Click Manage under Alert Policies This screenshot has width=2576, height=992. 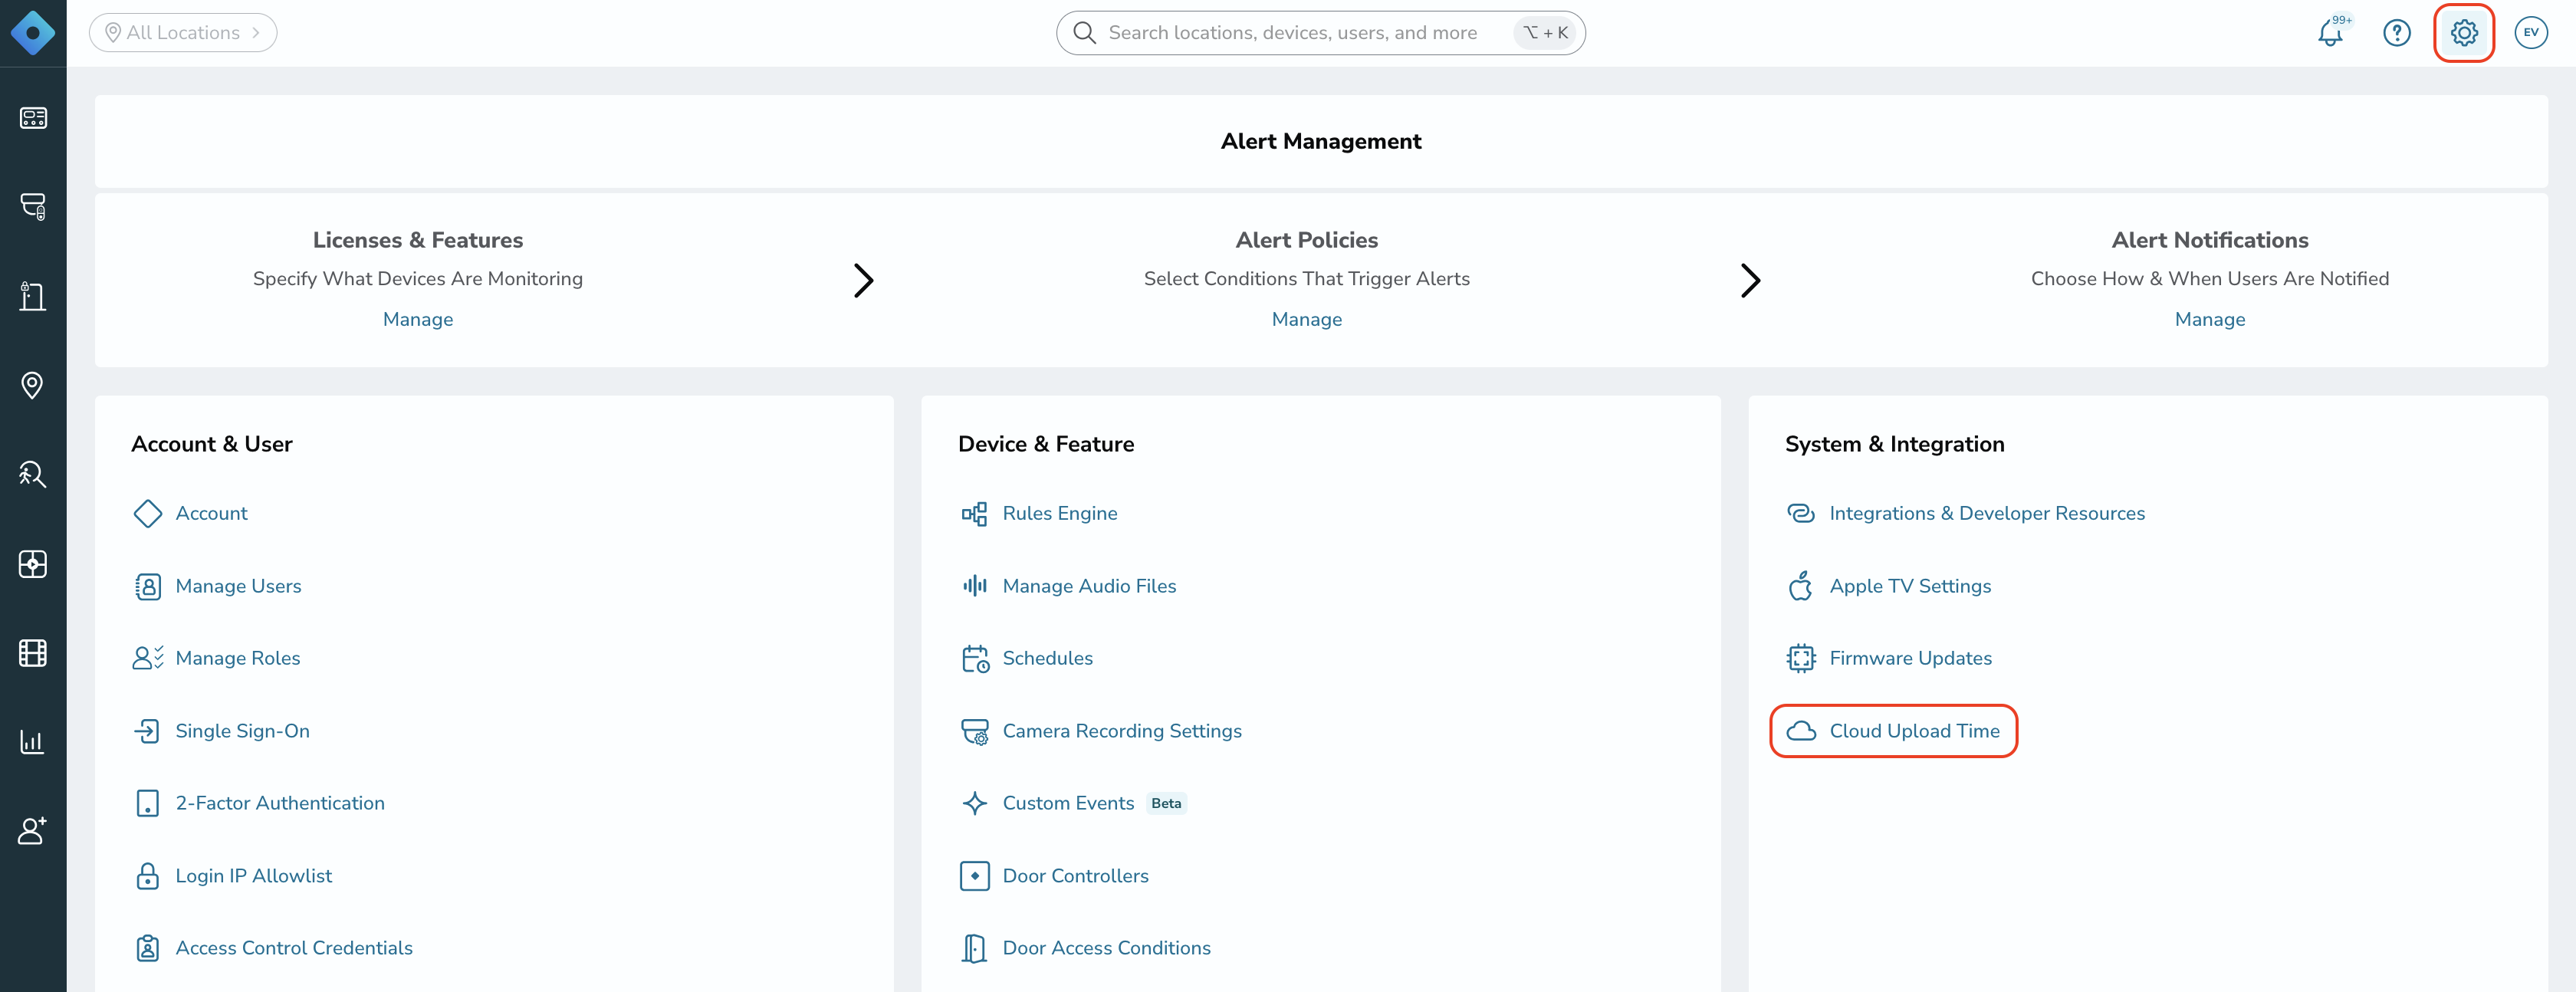(1306, 319)
